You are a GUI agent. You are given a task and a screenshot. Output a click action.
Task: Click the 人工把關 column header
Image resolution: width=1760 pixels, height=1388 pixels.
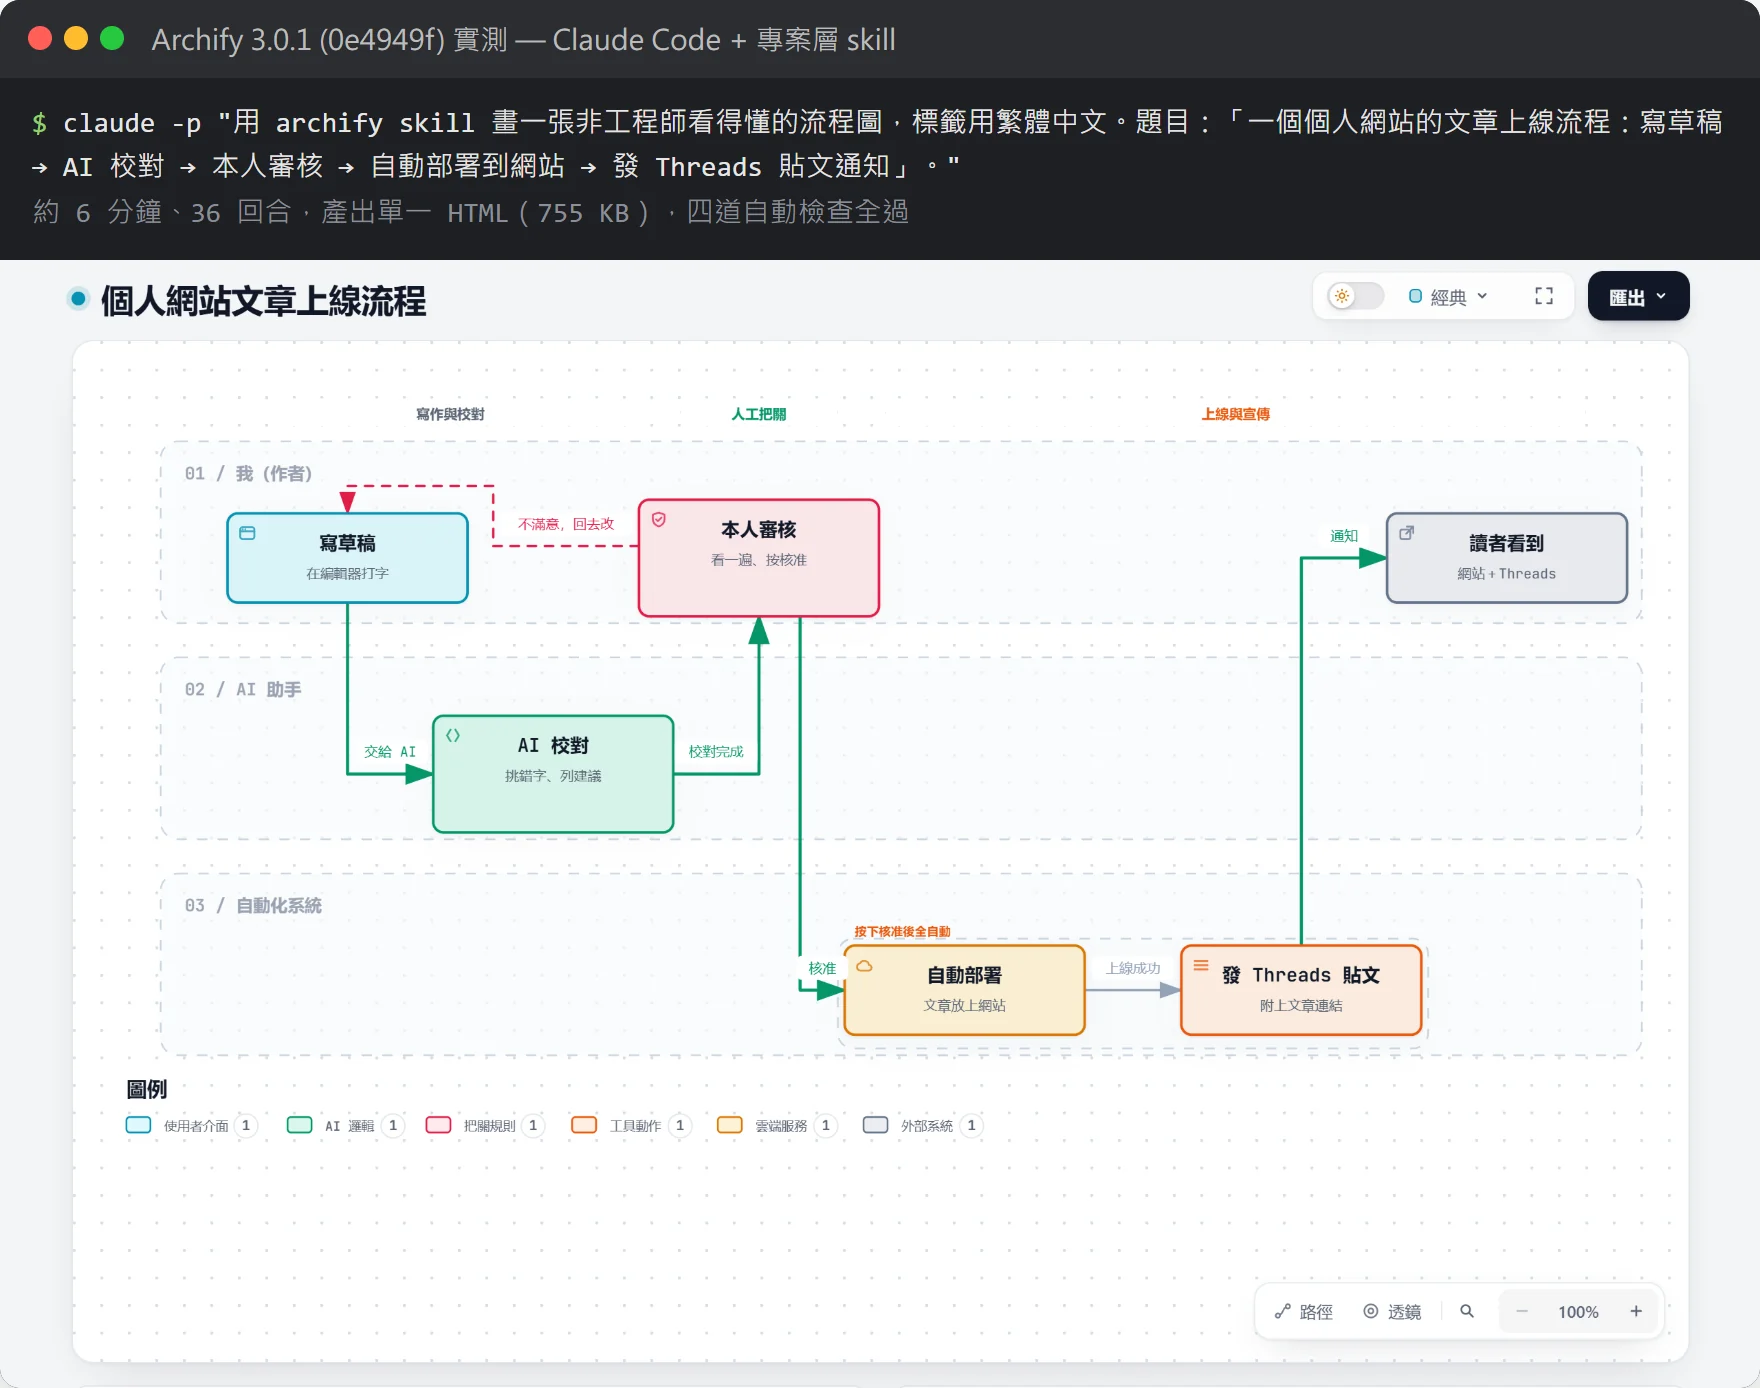click(759, 414)
